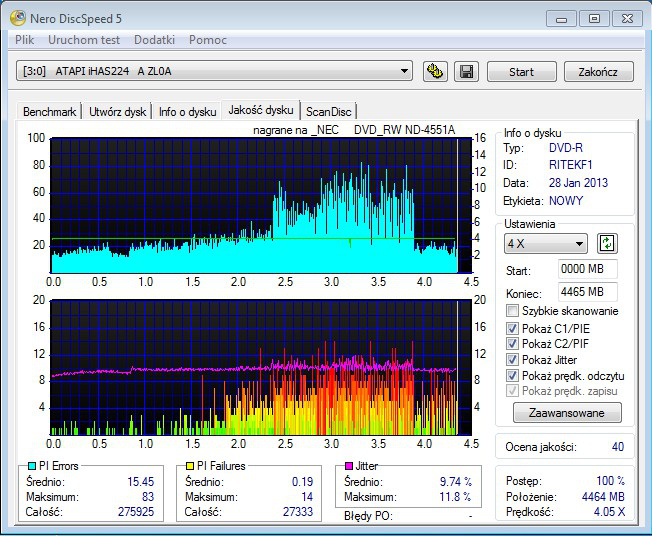Toggle the Pokaż C2/PIF checkbox
652x536 pixels.
[x=512, y=343]
